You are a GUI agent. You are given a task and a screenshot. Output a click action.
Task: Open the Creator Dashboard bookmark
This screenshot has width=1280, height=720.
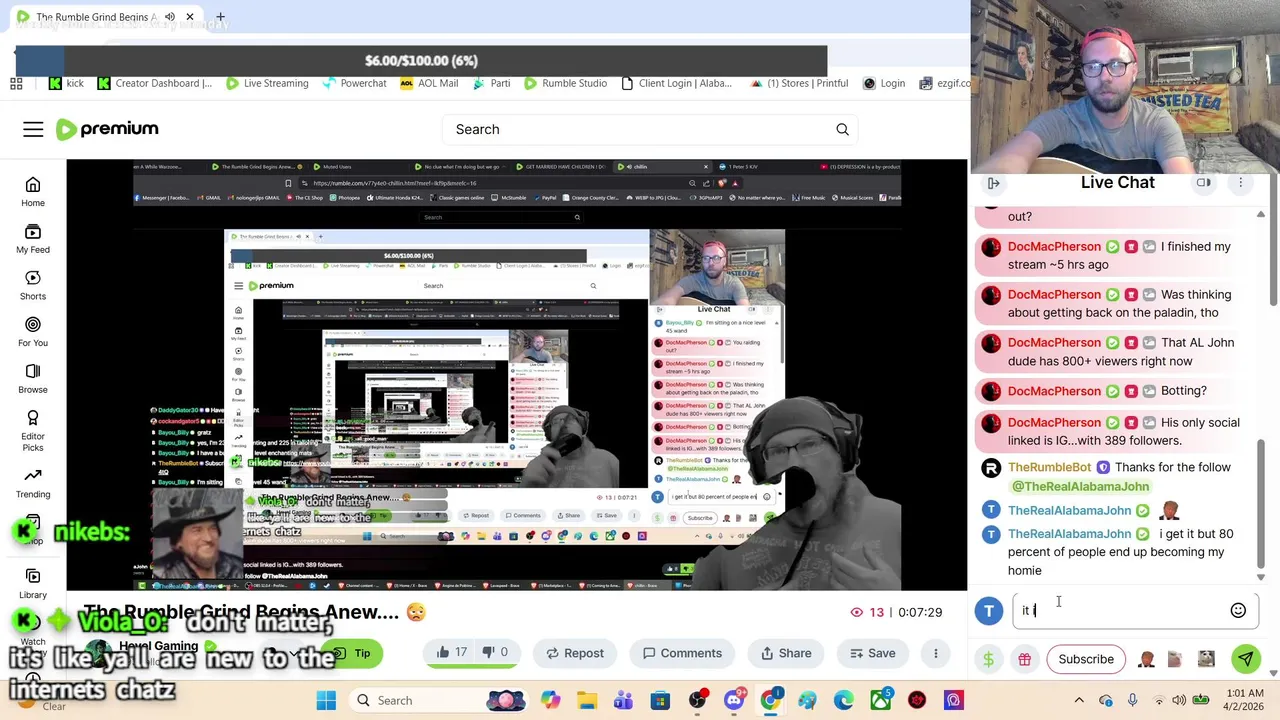tap(154, 83)
